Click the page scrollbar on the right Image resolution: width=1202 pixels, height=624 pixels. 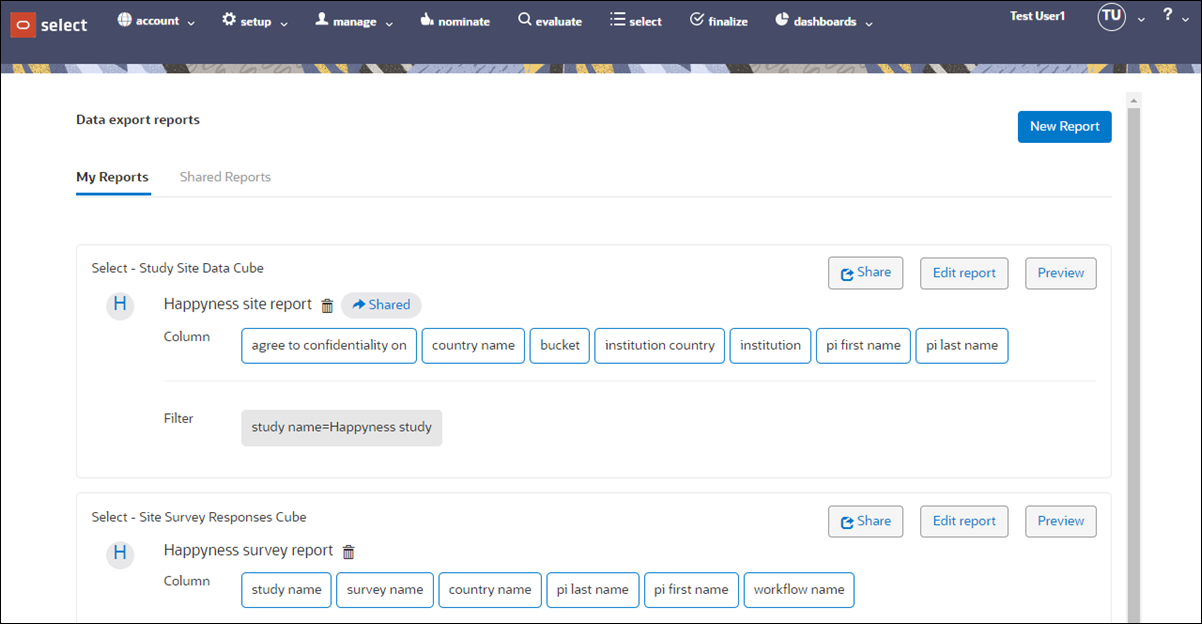(x=1133, y=300)
